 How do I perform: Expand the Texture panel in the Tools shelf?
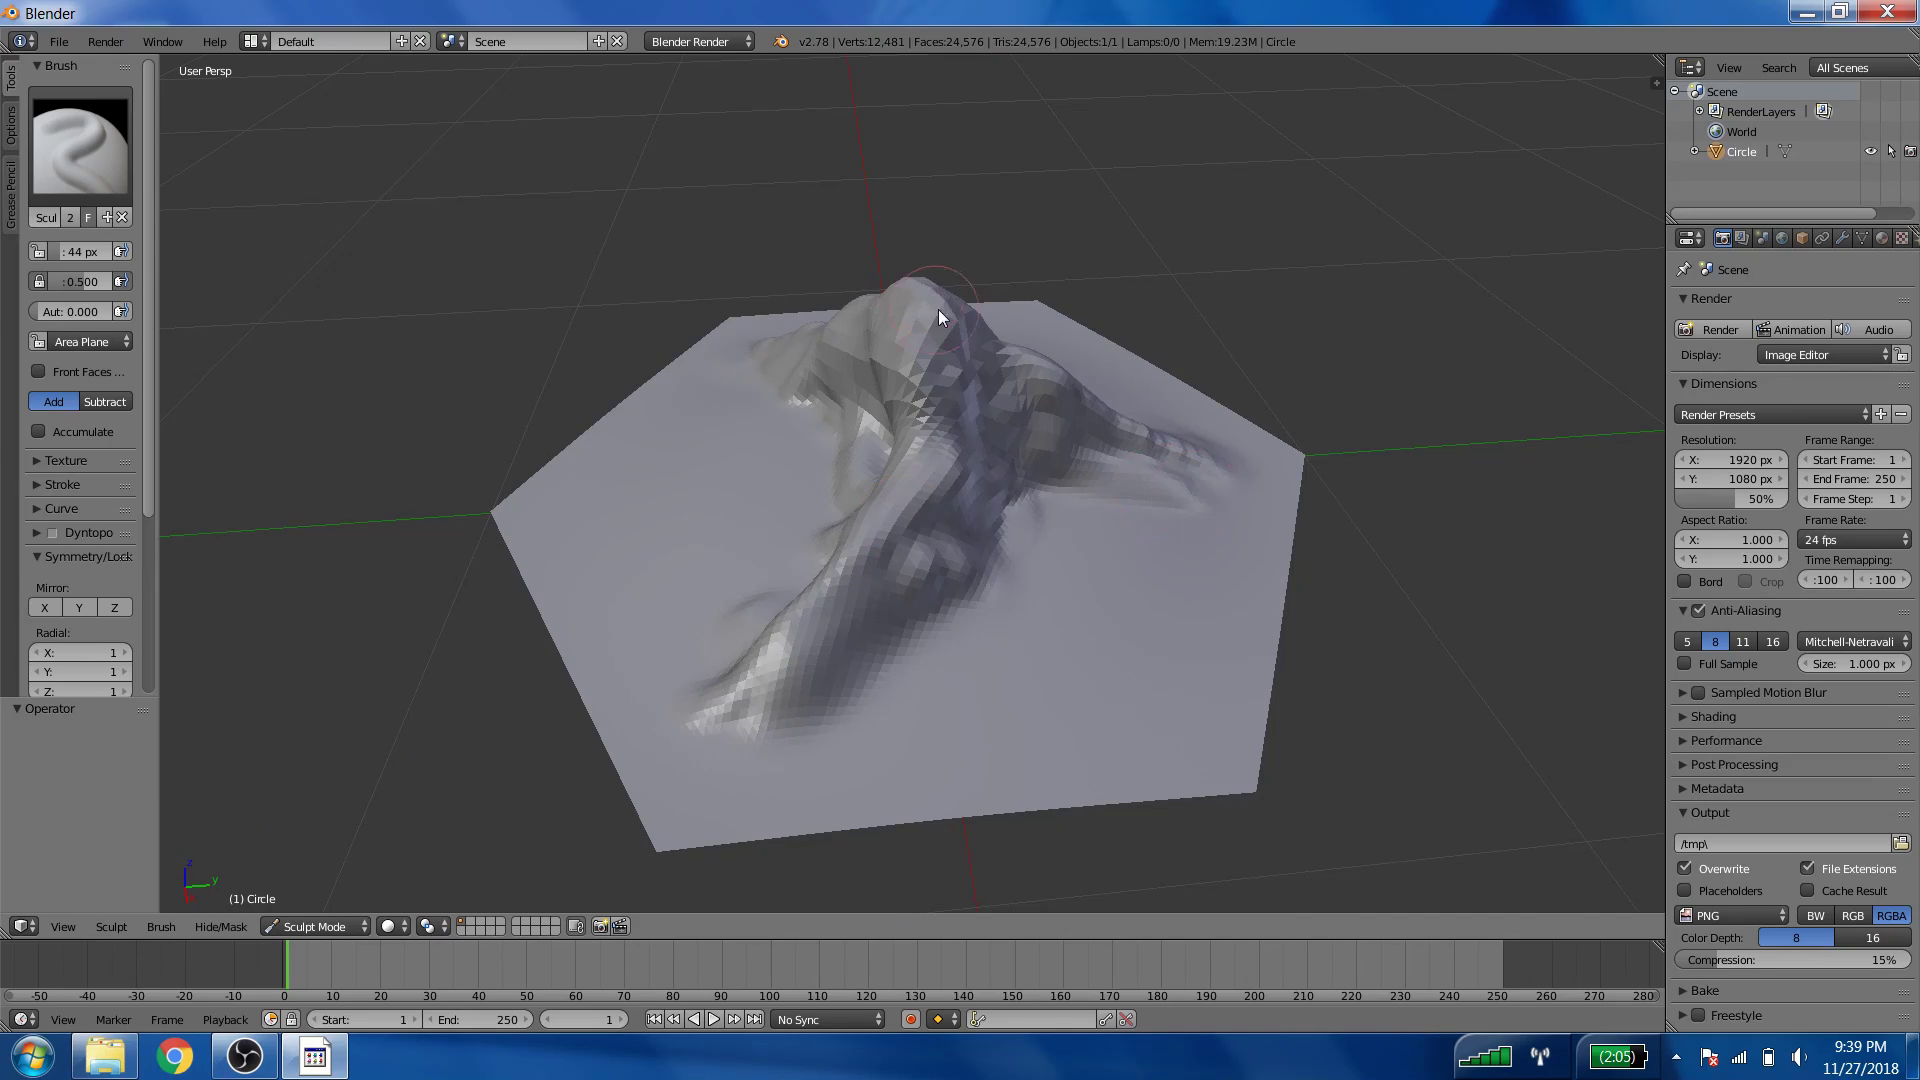tap(66, 460)
